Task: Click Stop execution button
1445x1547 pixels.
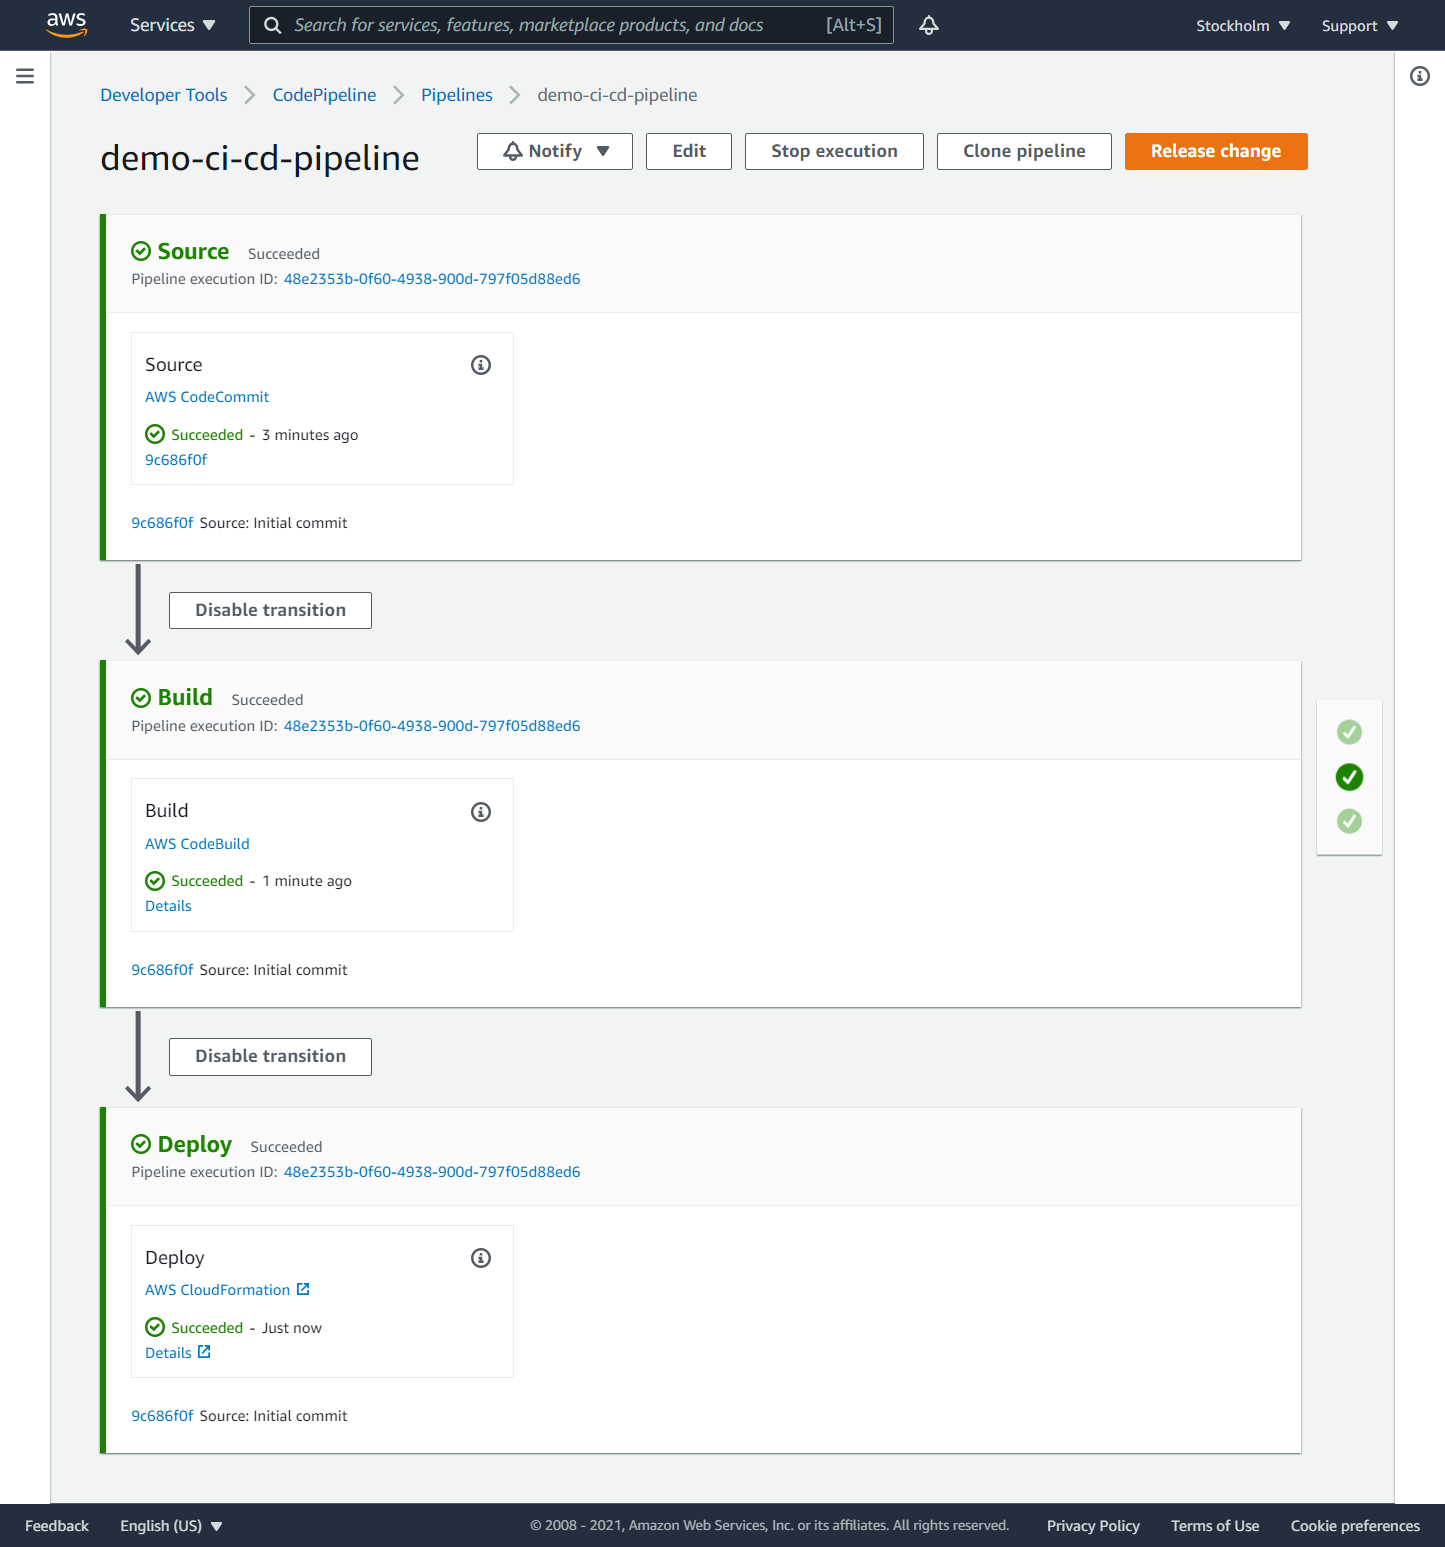Action: click(834, 151)
